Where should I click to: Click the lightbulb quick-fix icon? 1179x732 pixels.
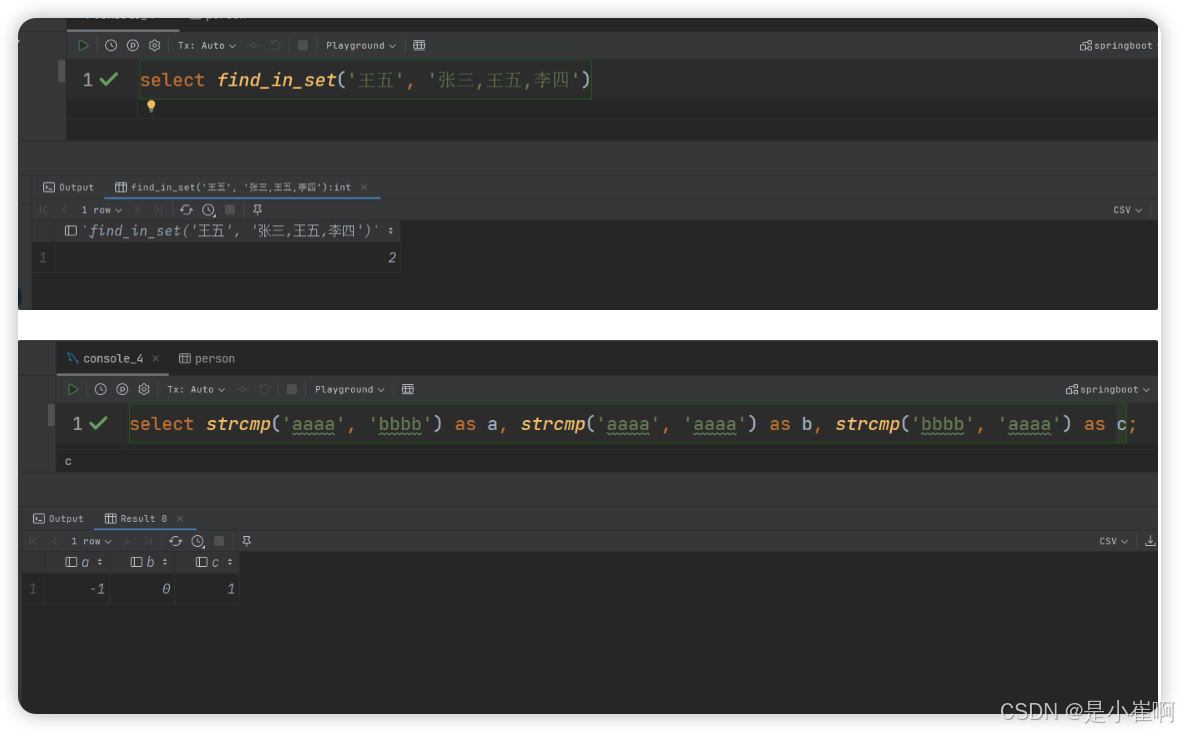click(x=151, y=105)
